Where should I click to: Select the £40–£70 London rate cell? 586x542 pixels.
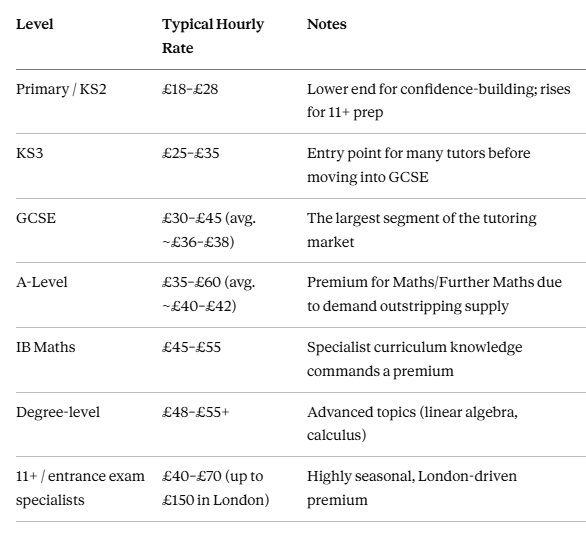point(216,488)
